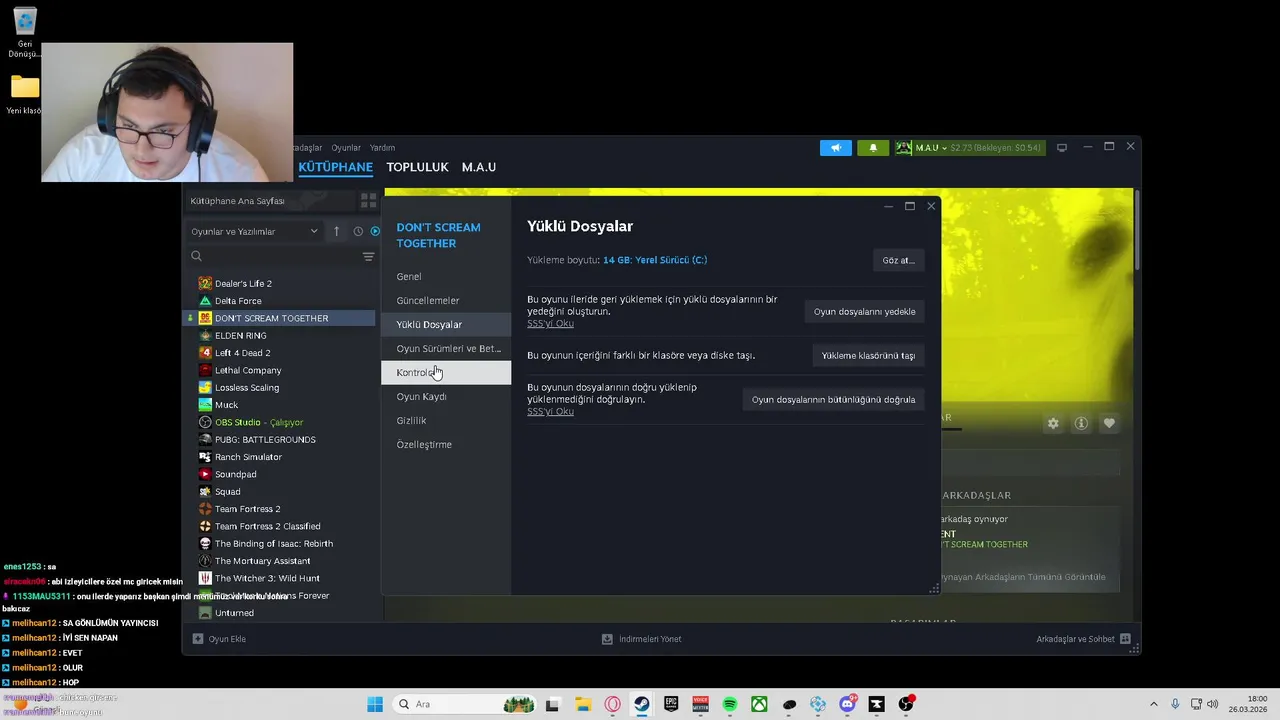
Task: Open Gizlilik properties section
Action: [446, 420]
